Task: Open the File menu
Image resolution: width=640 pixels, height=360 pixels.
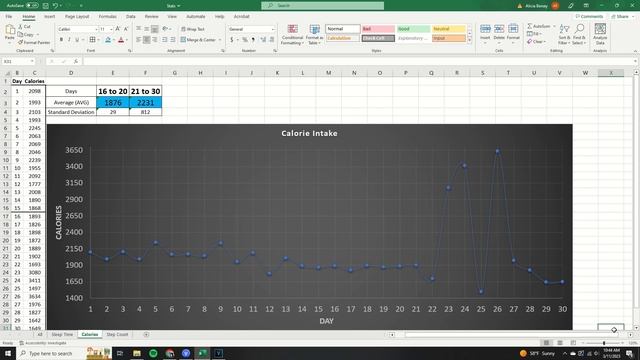Action: (x=9, y=17)
